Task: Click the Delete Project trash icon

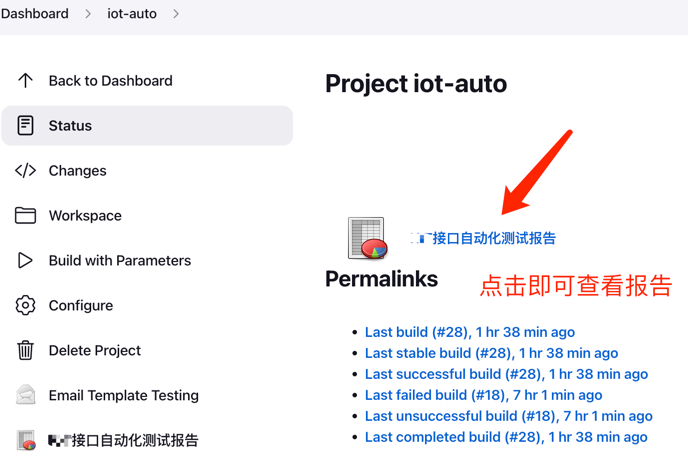Action: [26, 350]
